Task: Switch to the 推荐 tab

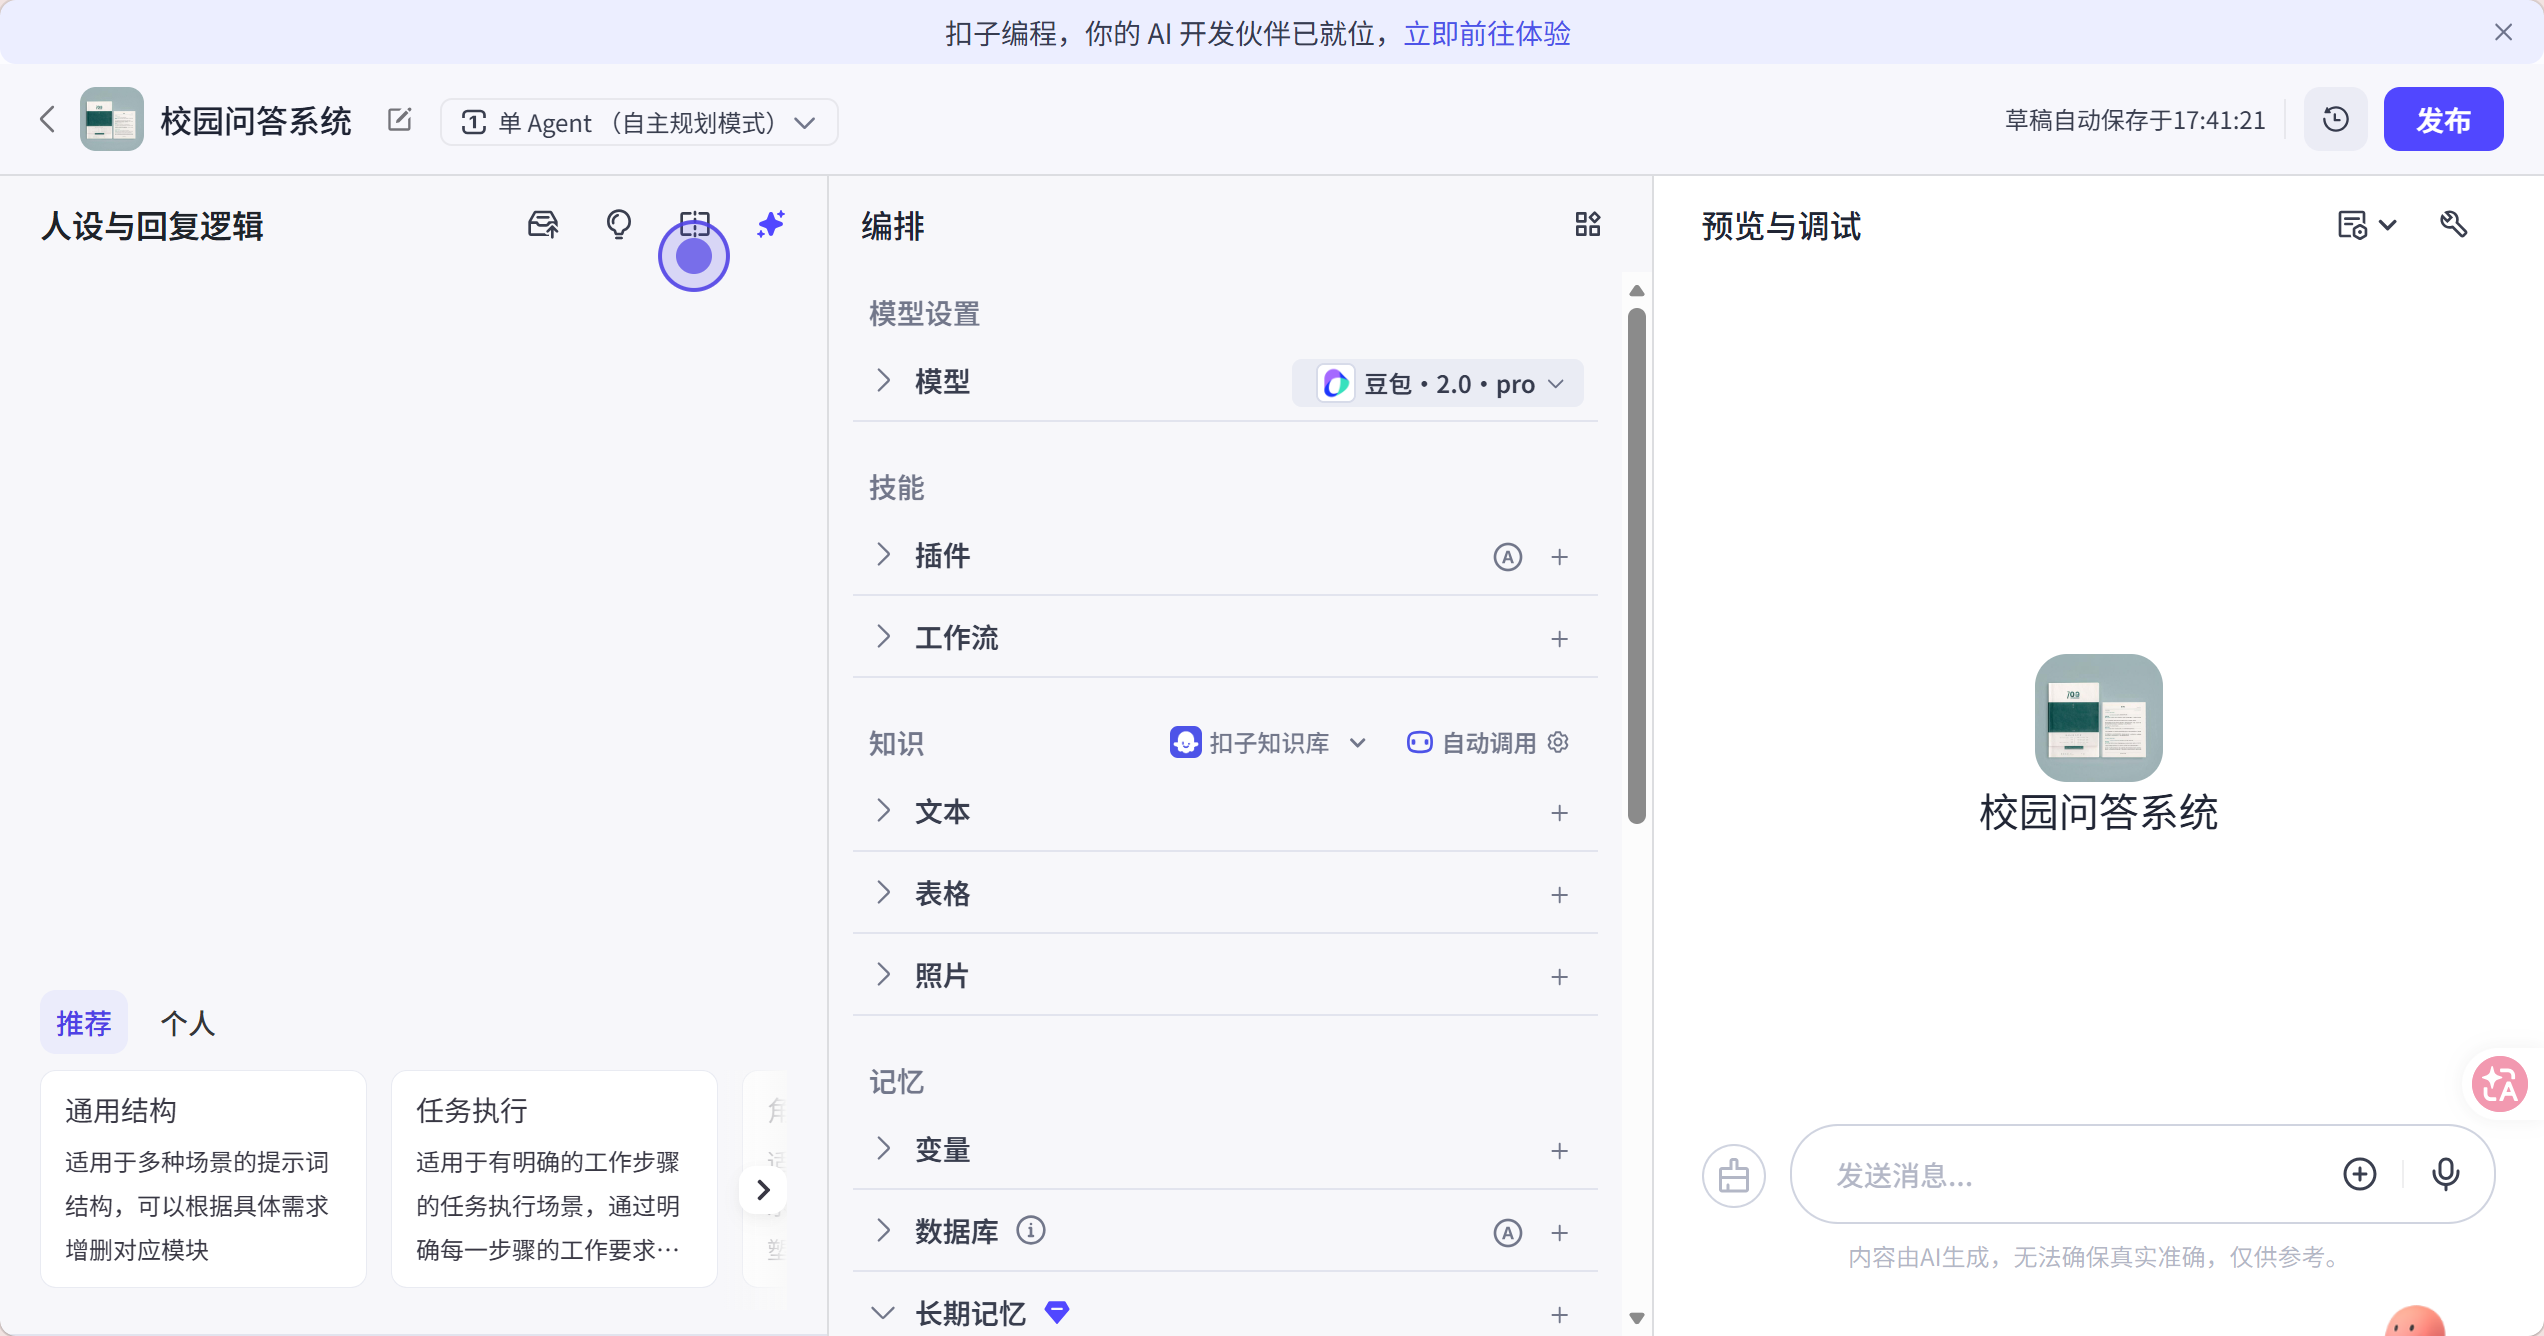Action: (84, 1022)
